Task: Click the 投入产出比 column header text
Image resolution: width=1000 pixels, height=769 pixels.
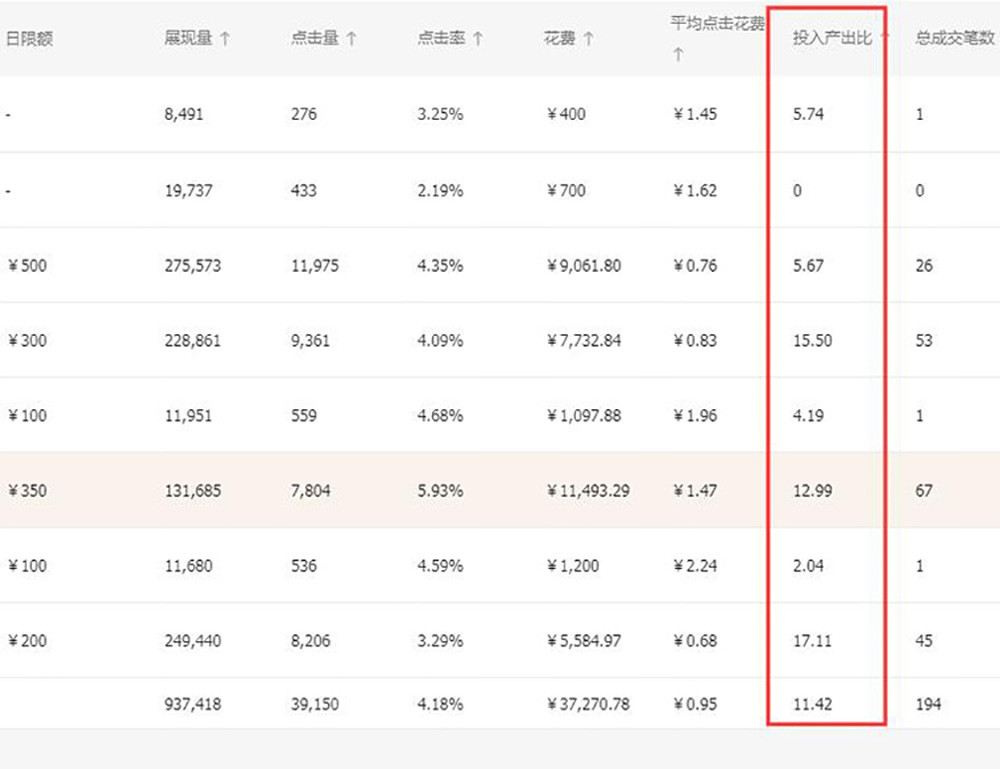Action: coord(833,39)
